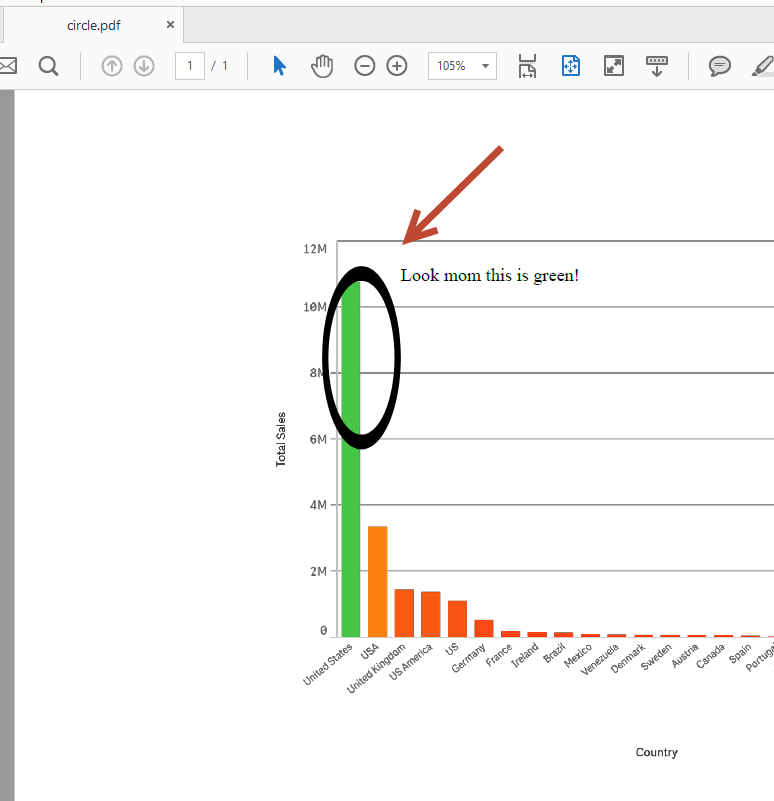
Task: Click the "Sweden" axis label
Action: coord(656,657)
